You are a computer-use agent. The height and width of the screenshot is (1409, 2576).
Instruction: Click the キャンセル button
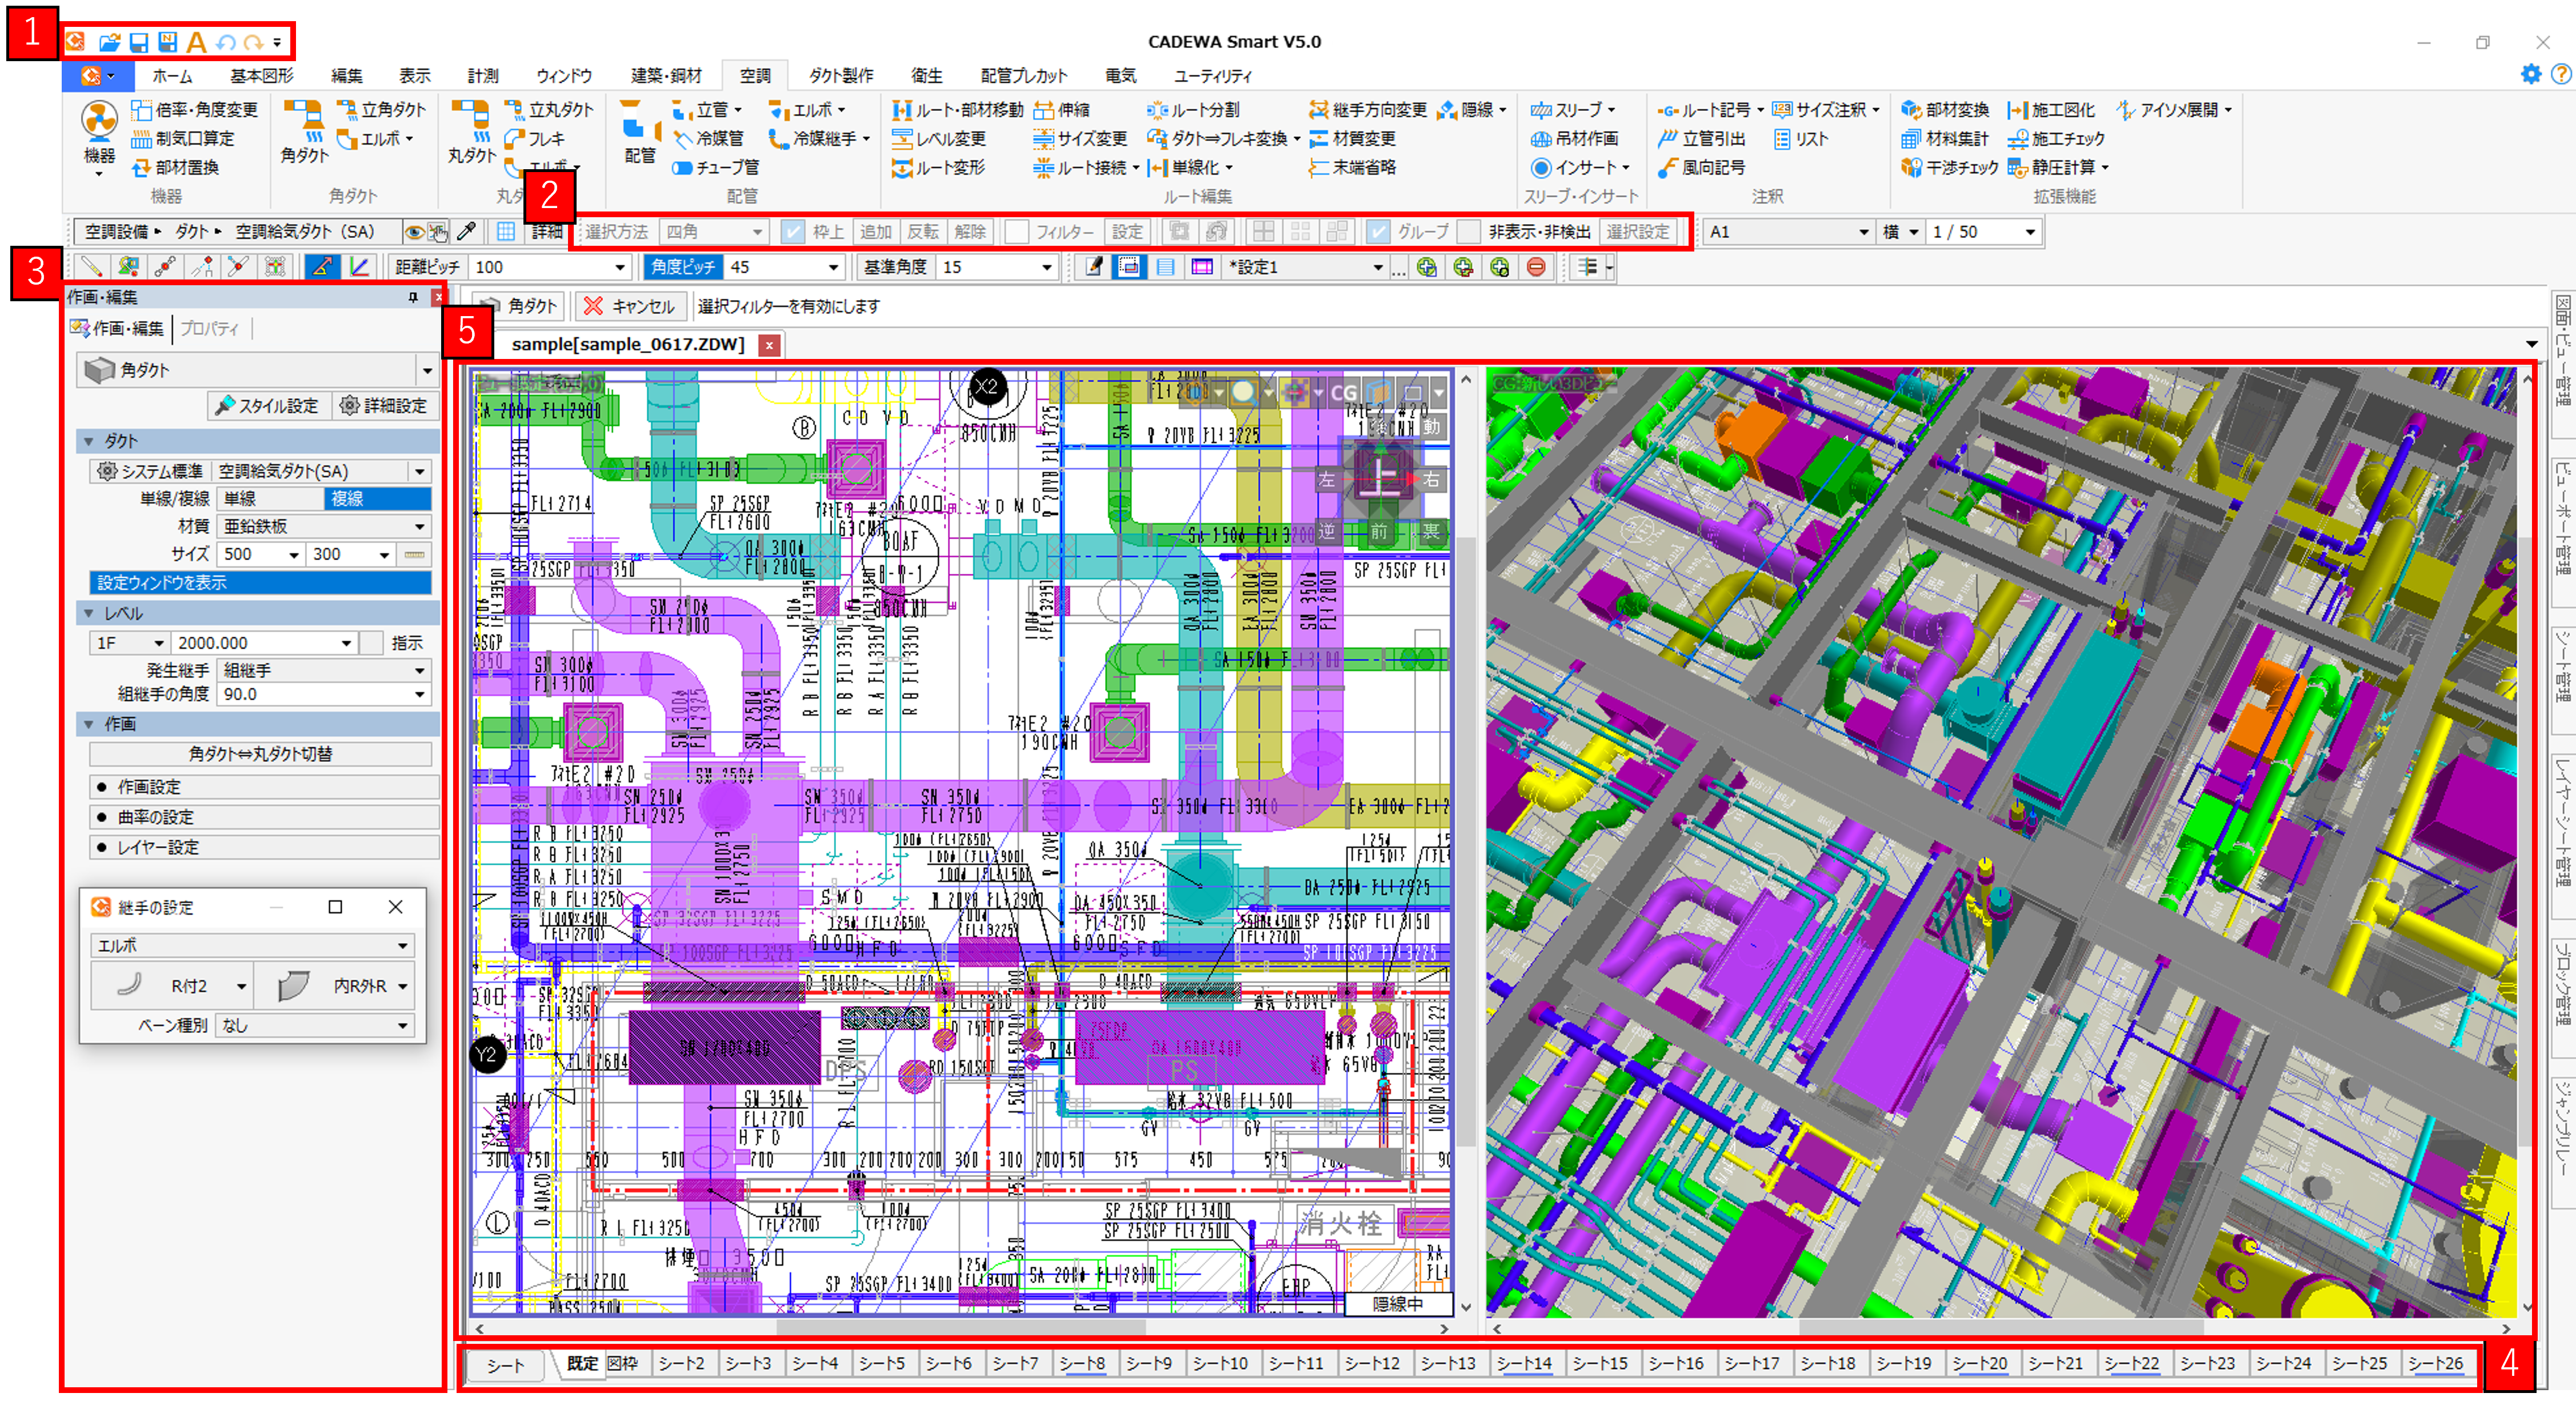click(631, 306)
